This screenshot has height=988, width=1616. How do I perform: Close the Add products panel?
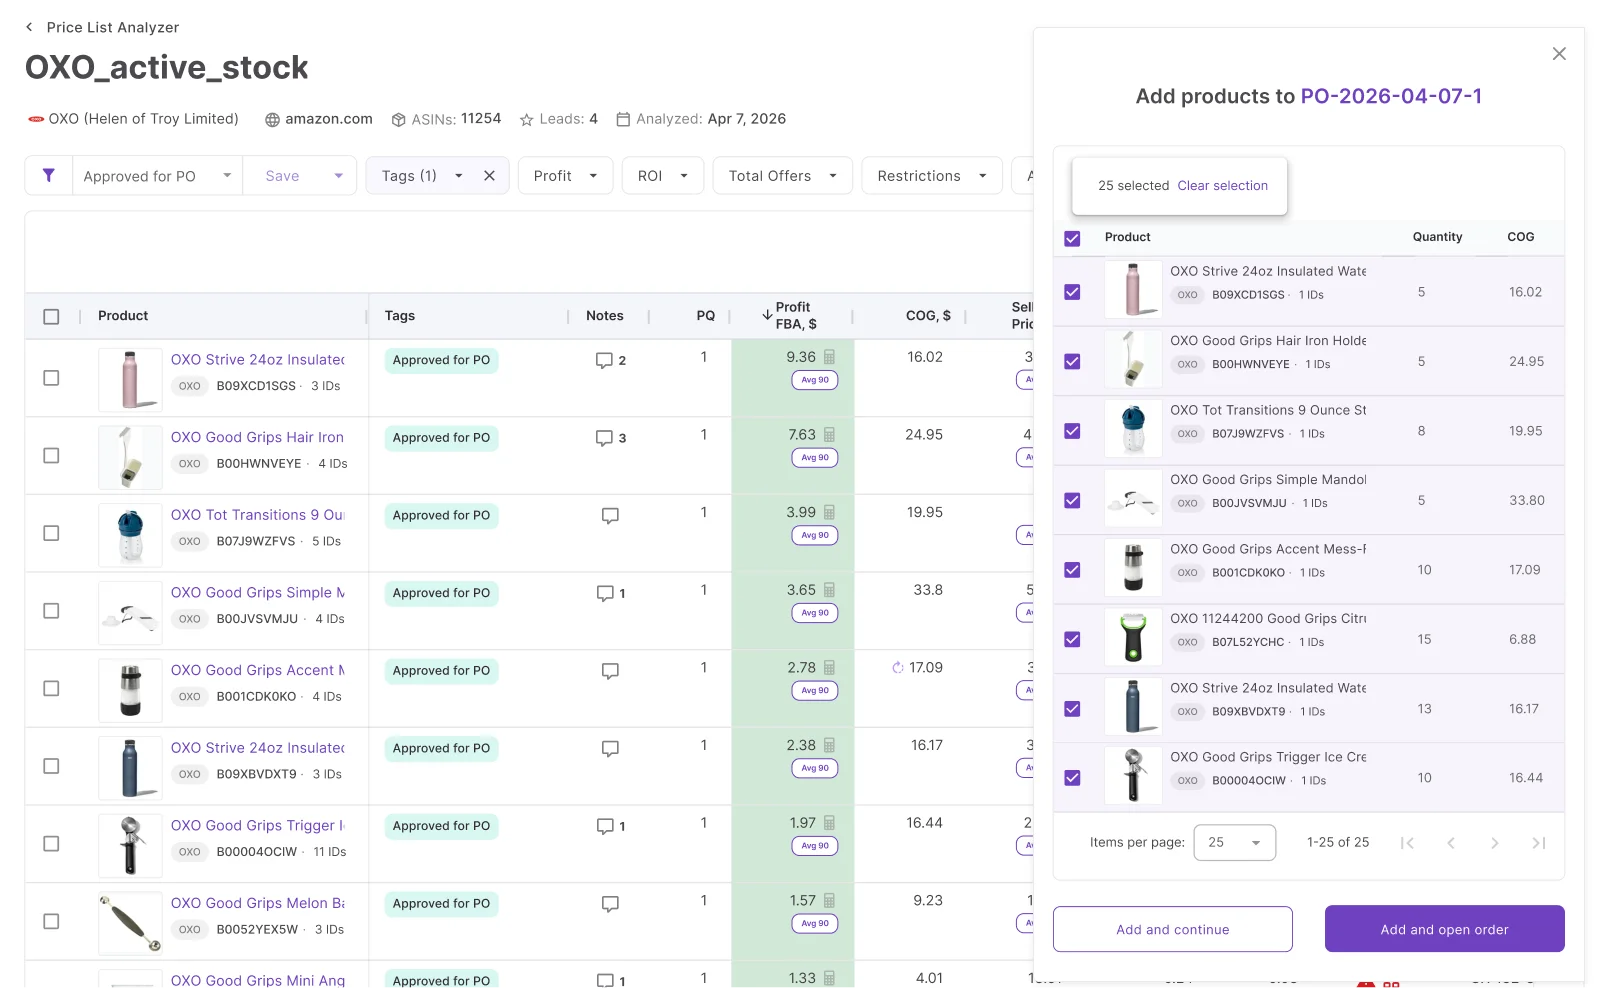pos(1559,54)
